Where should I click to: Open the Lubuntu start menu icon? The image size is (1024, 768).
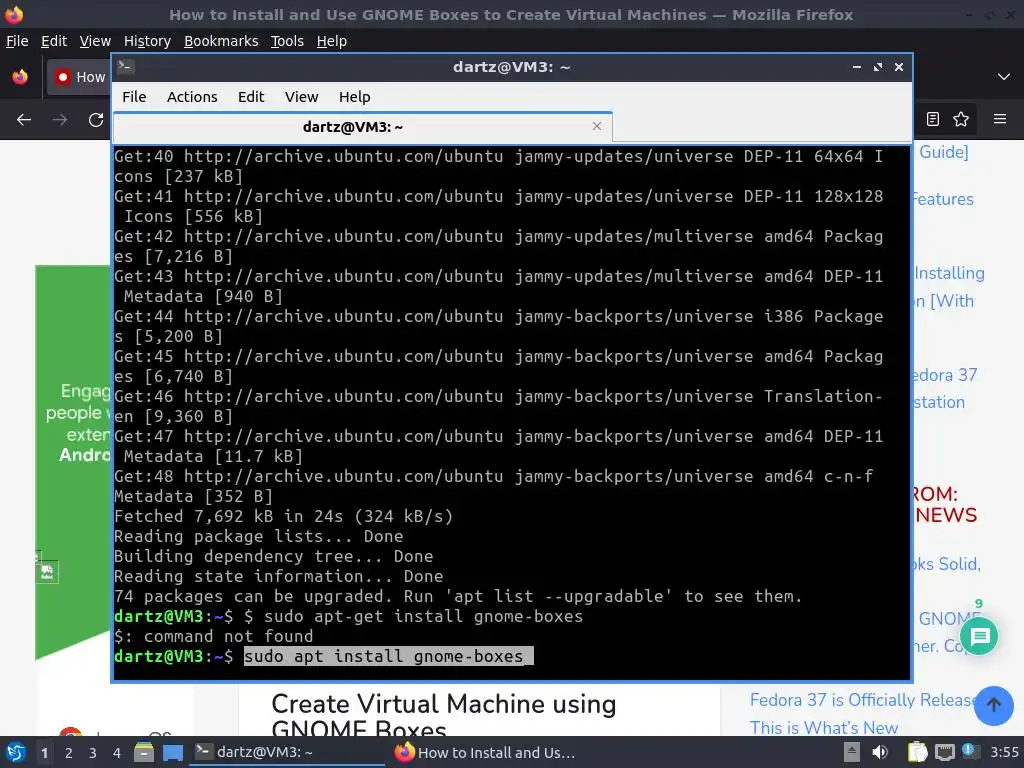pos(15,752)
